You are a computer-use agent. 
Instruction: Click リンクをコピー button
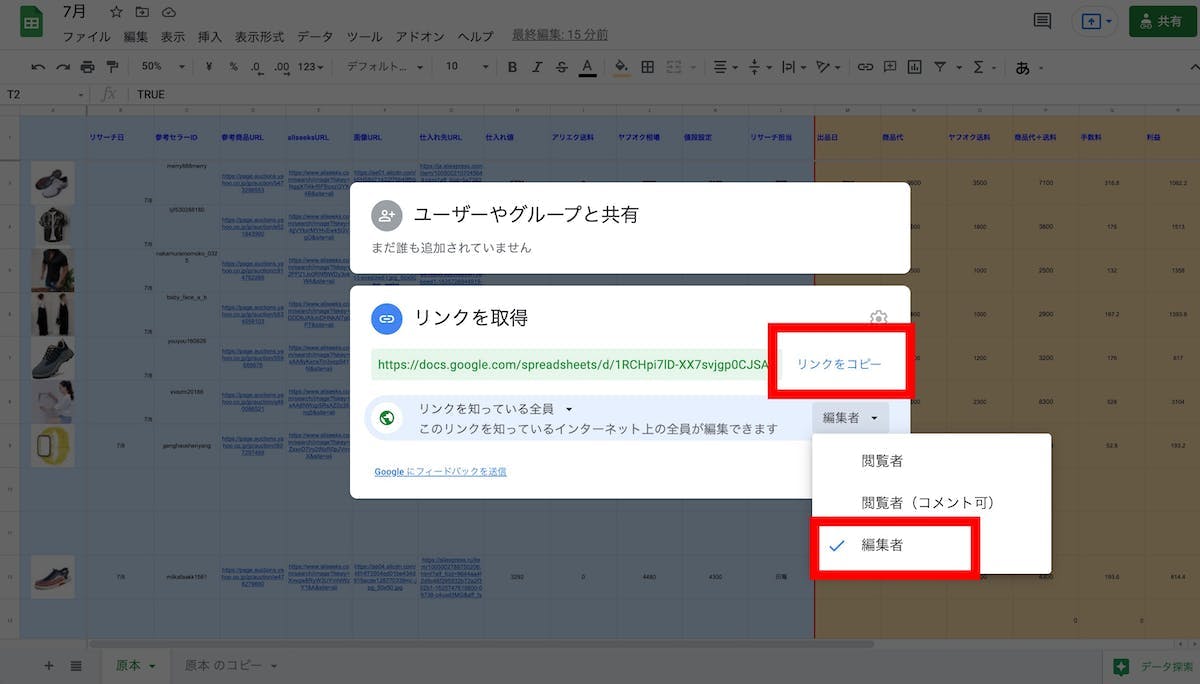[x=839, y=364]
